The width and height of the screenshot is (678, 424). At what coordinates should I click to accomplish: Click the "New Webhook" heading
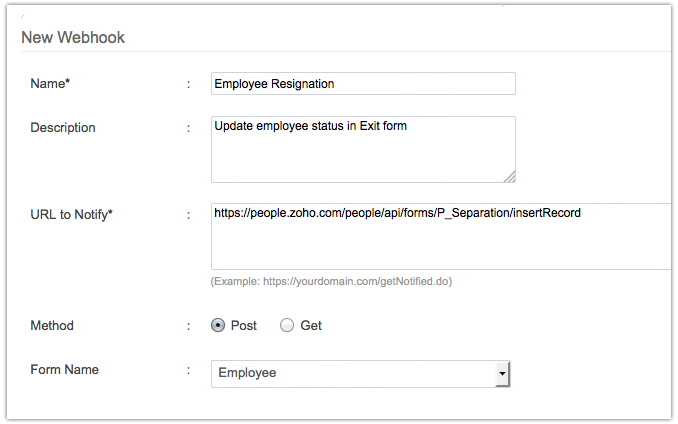(73, 38)
